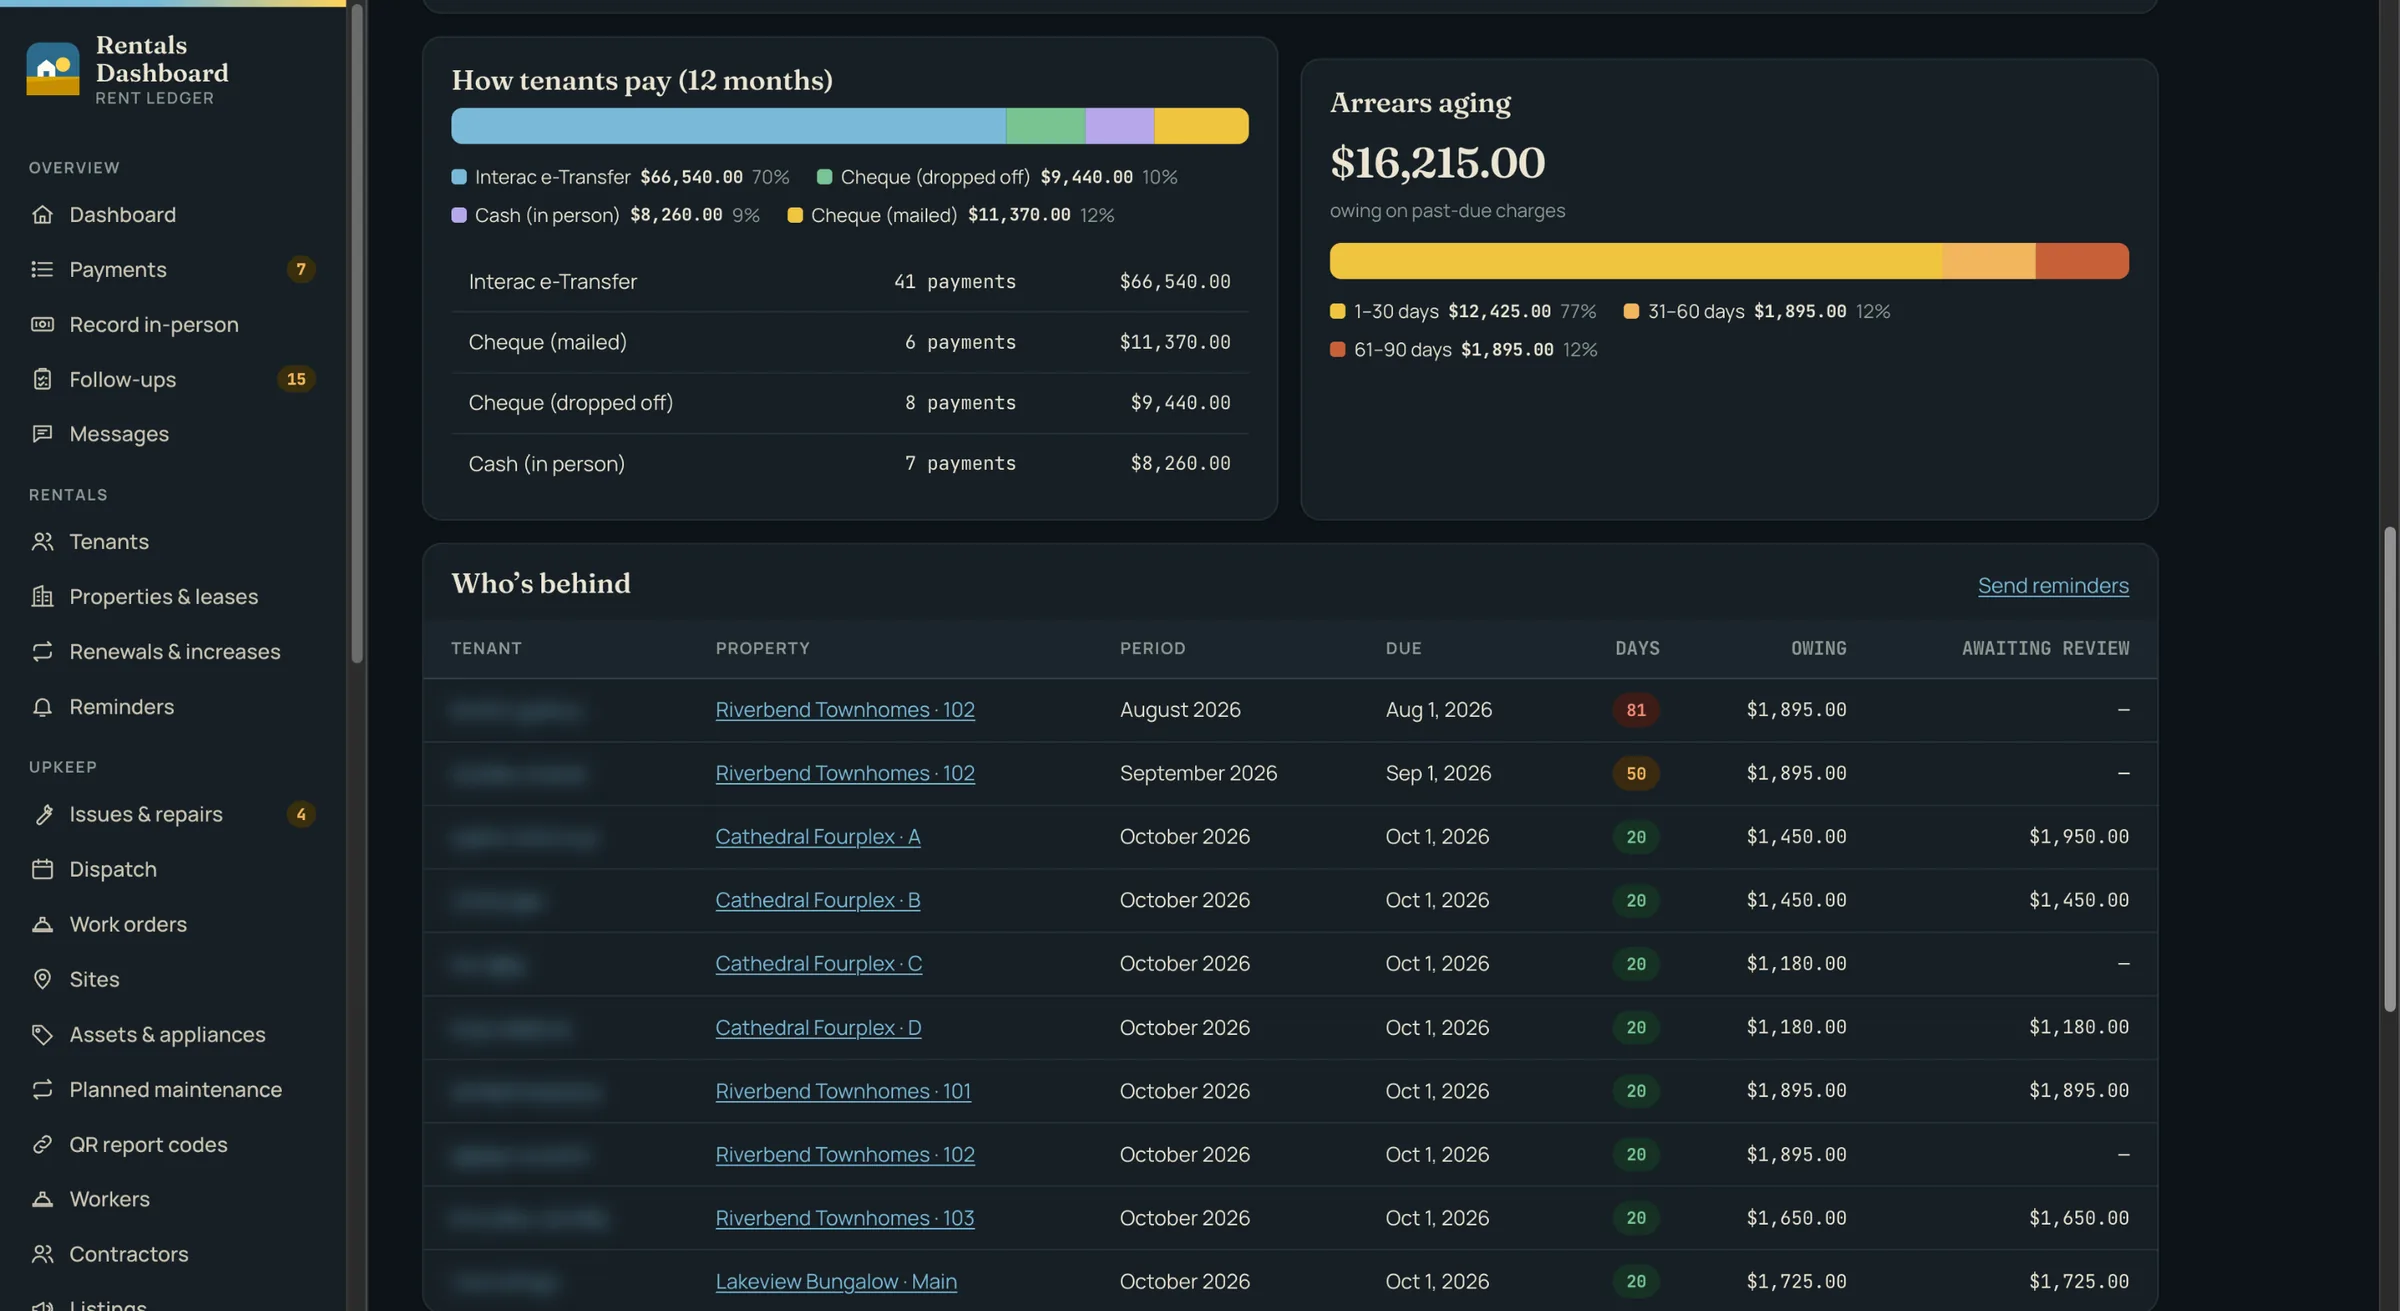The width and height of the screenshot is (2400, 1311).
Task: Click the main page vertical scrollbar
Action: 2390,769
